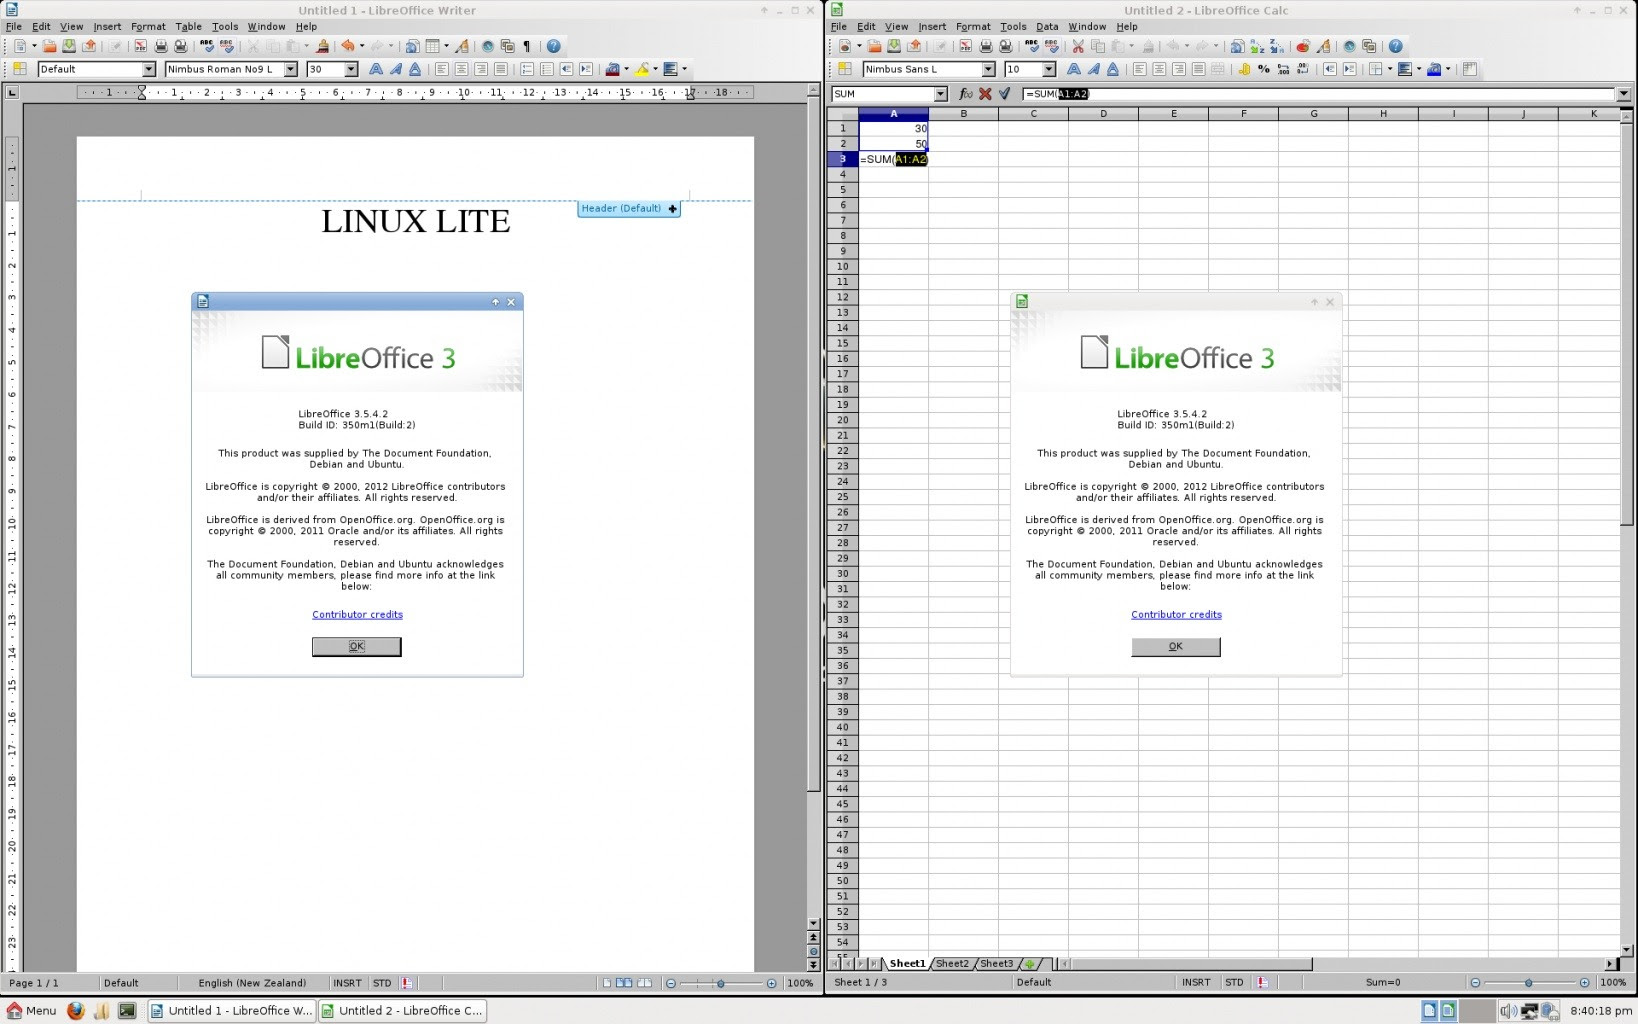This screenshot has height=1024, width=1638.
Task: Open the Nimbus Roman No9 L font dropdown
Action: click(x=291, y=69)
